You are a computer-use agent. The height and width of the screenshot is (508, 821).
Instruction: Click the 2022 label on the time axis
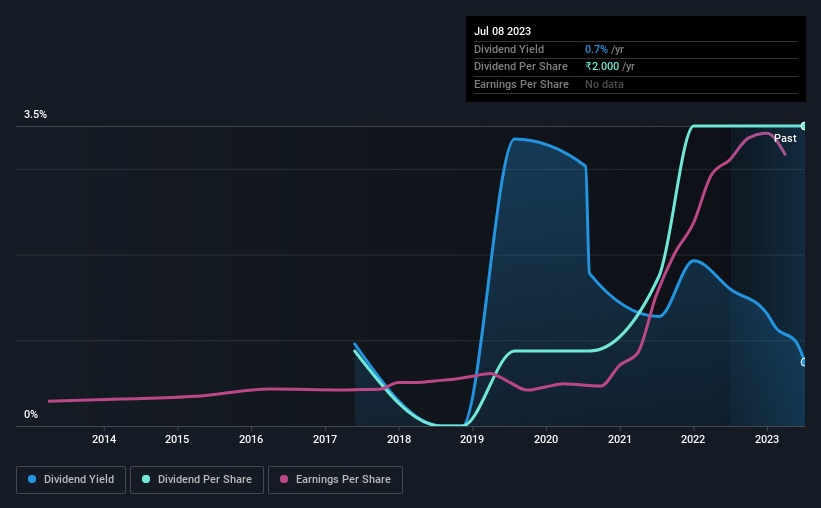(693, 439)
